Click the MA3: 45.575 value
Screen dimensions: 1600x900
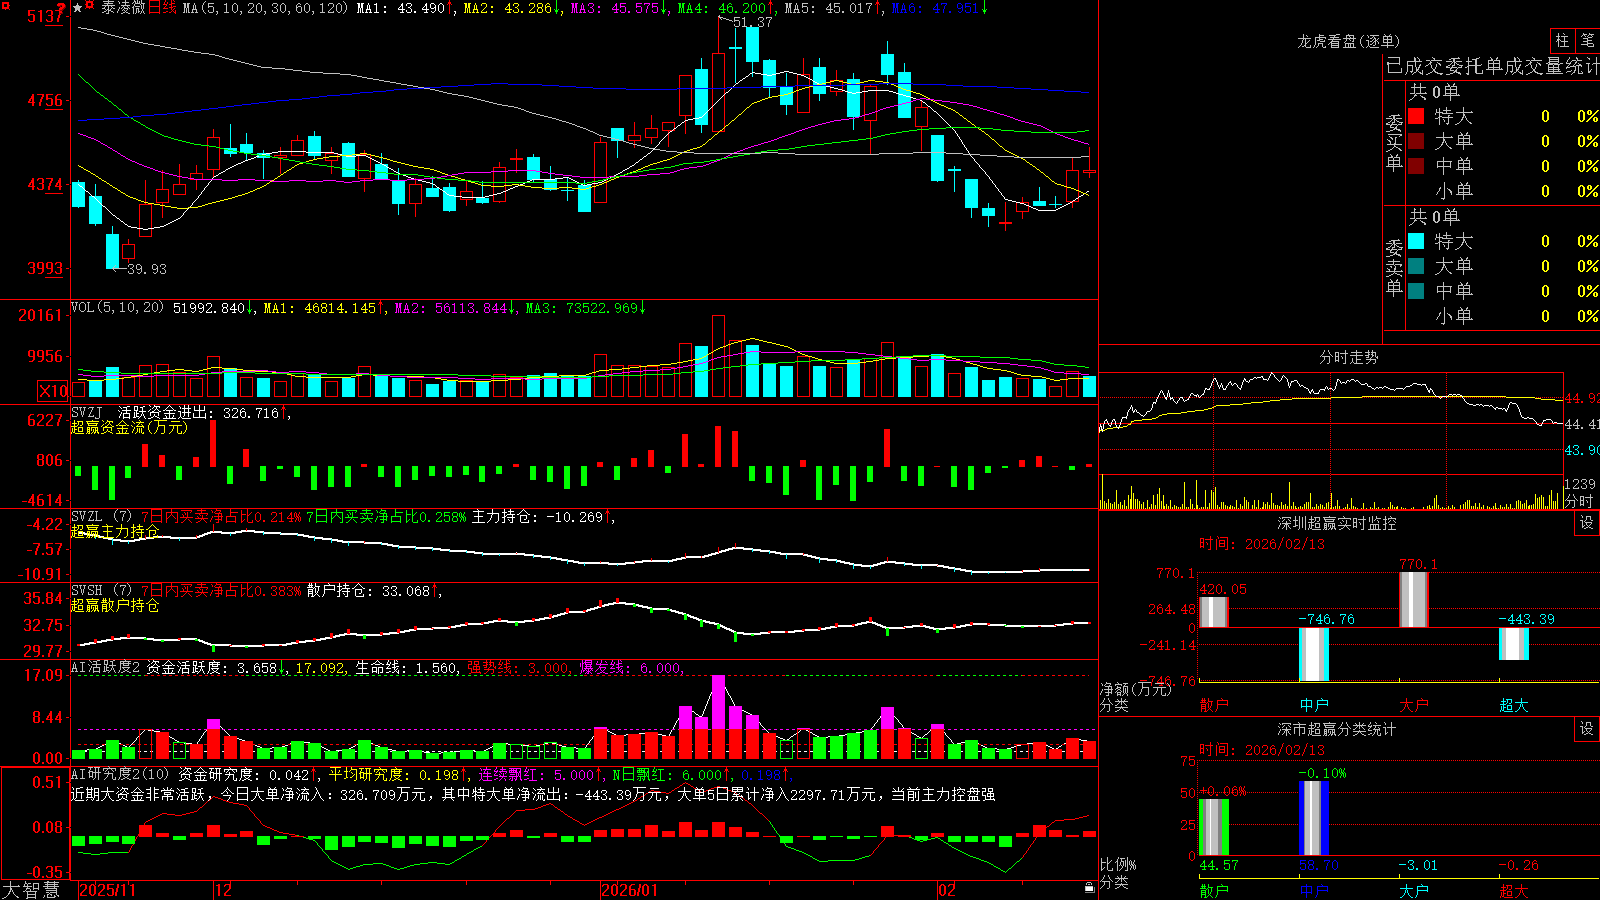tap(618, 8)
